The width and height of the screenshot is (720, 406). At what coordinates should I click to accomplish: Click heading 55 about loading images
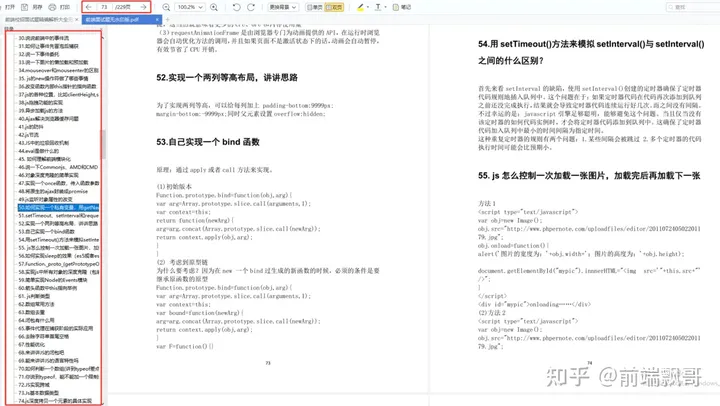(589, 175)
